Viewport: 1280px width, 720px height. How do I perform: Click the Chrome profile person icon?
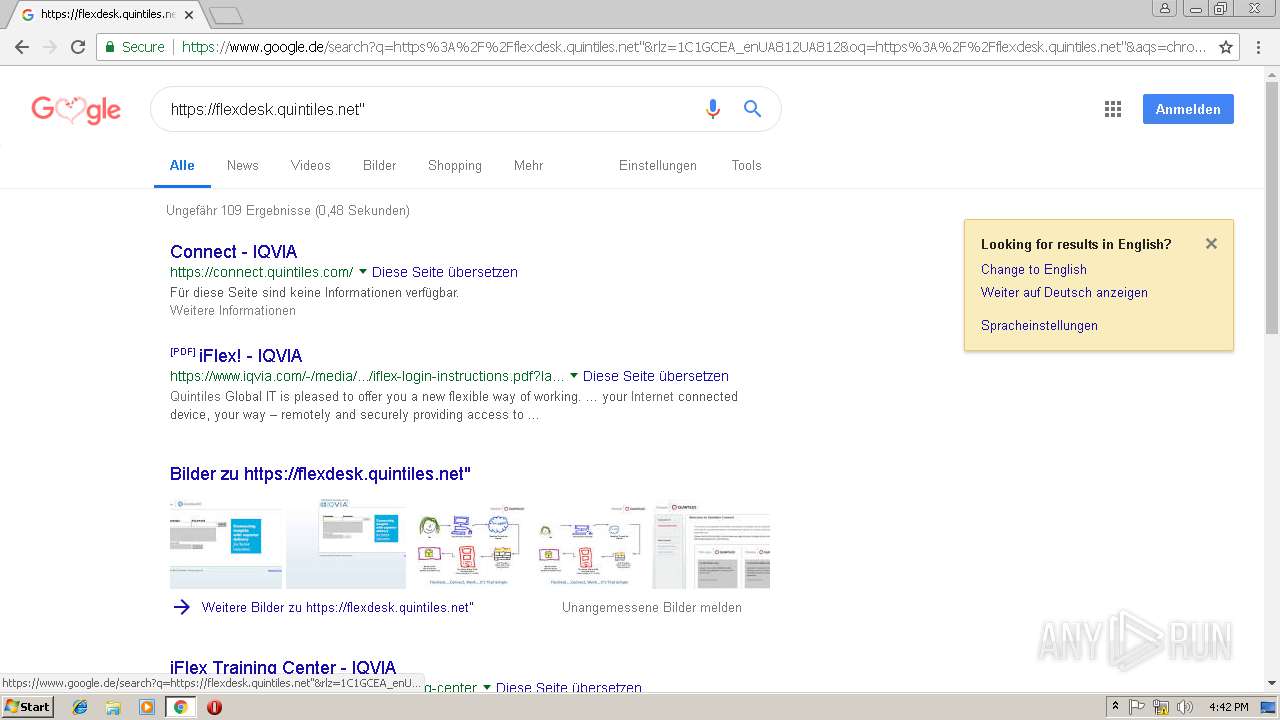pyautogui.click(x=1164, y=8)
